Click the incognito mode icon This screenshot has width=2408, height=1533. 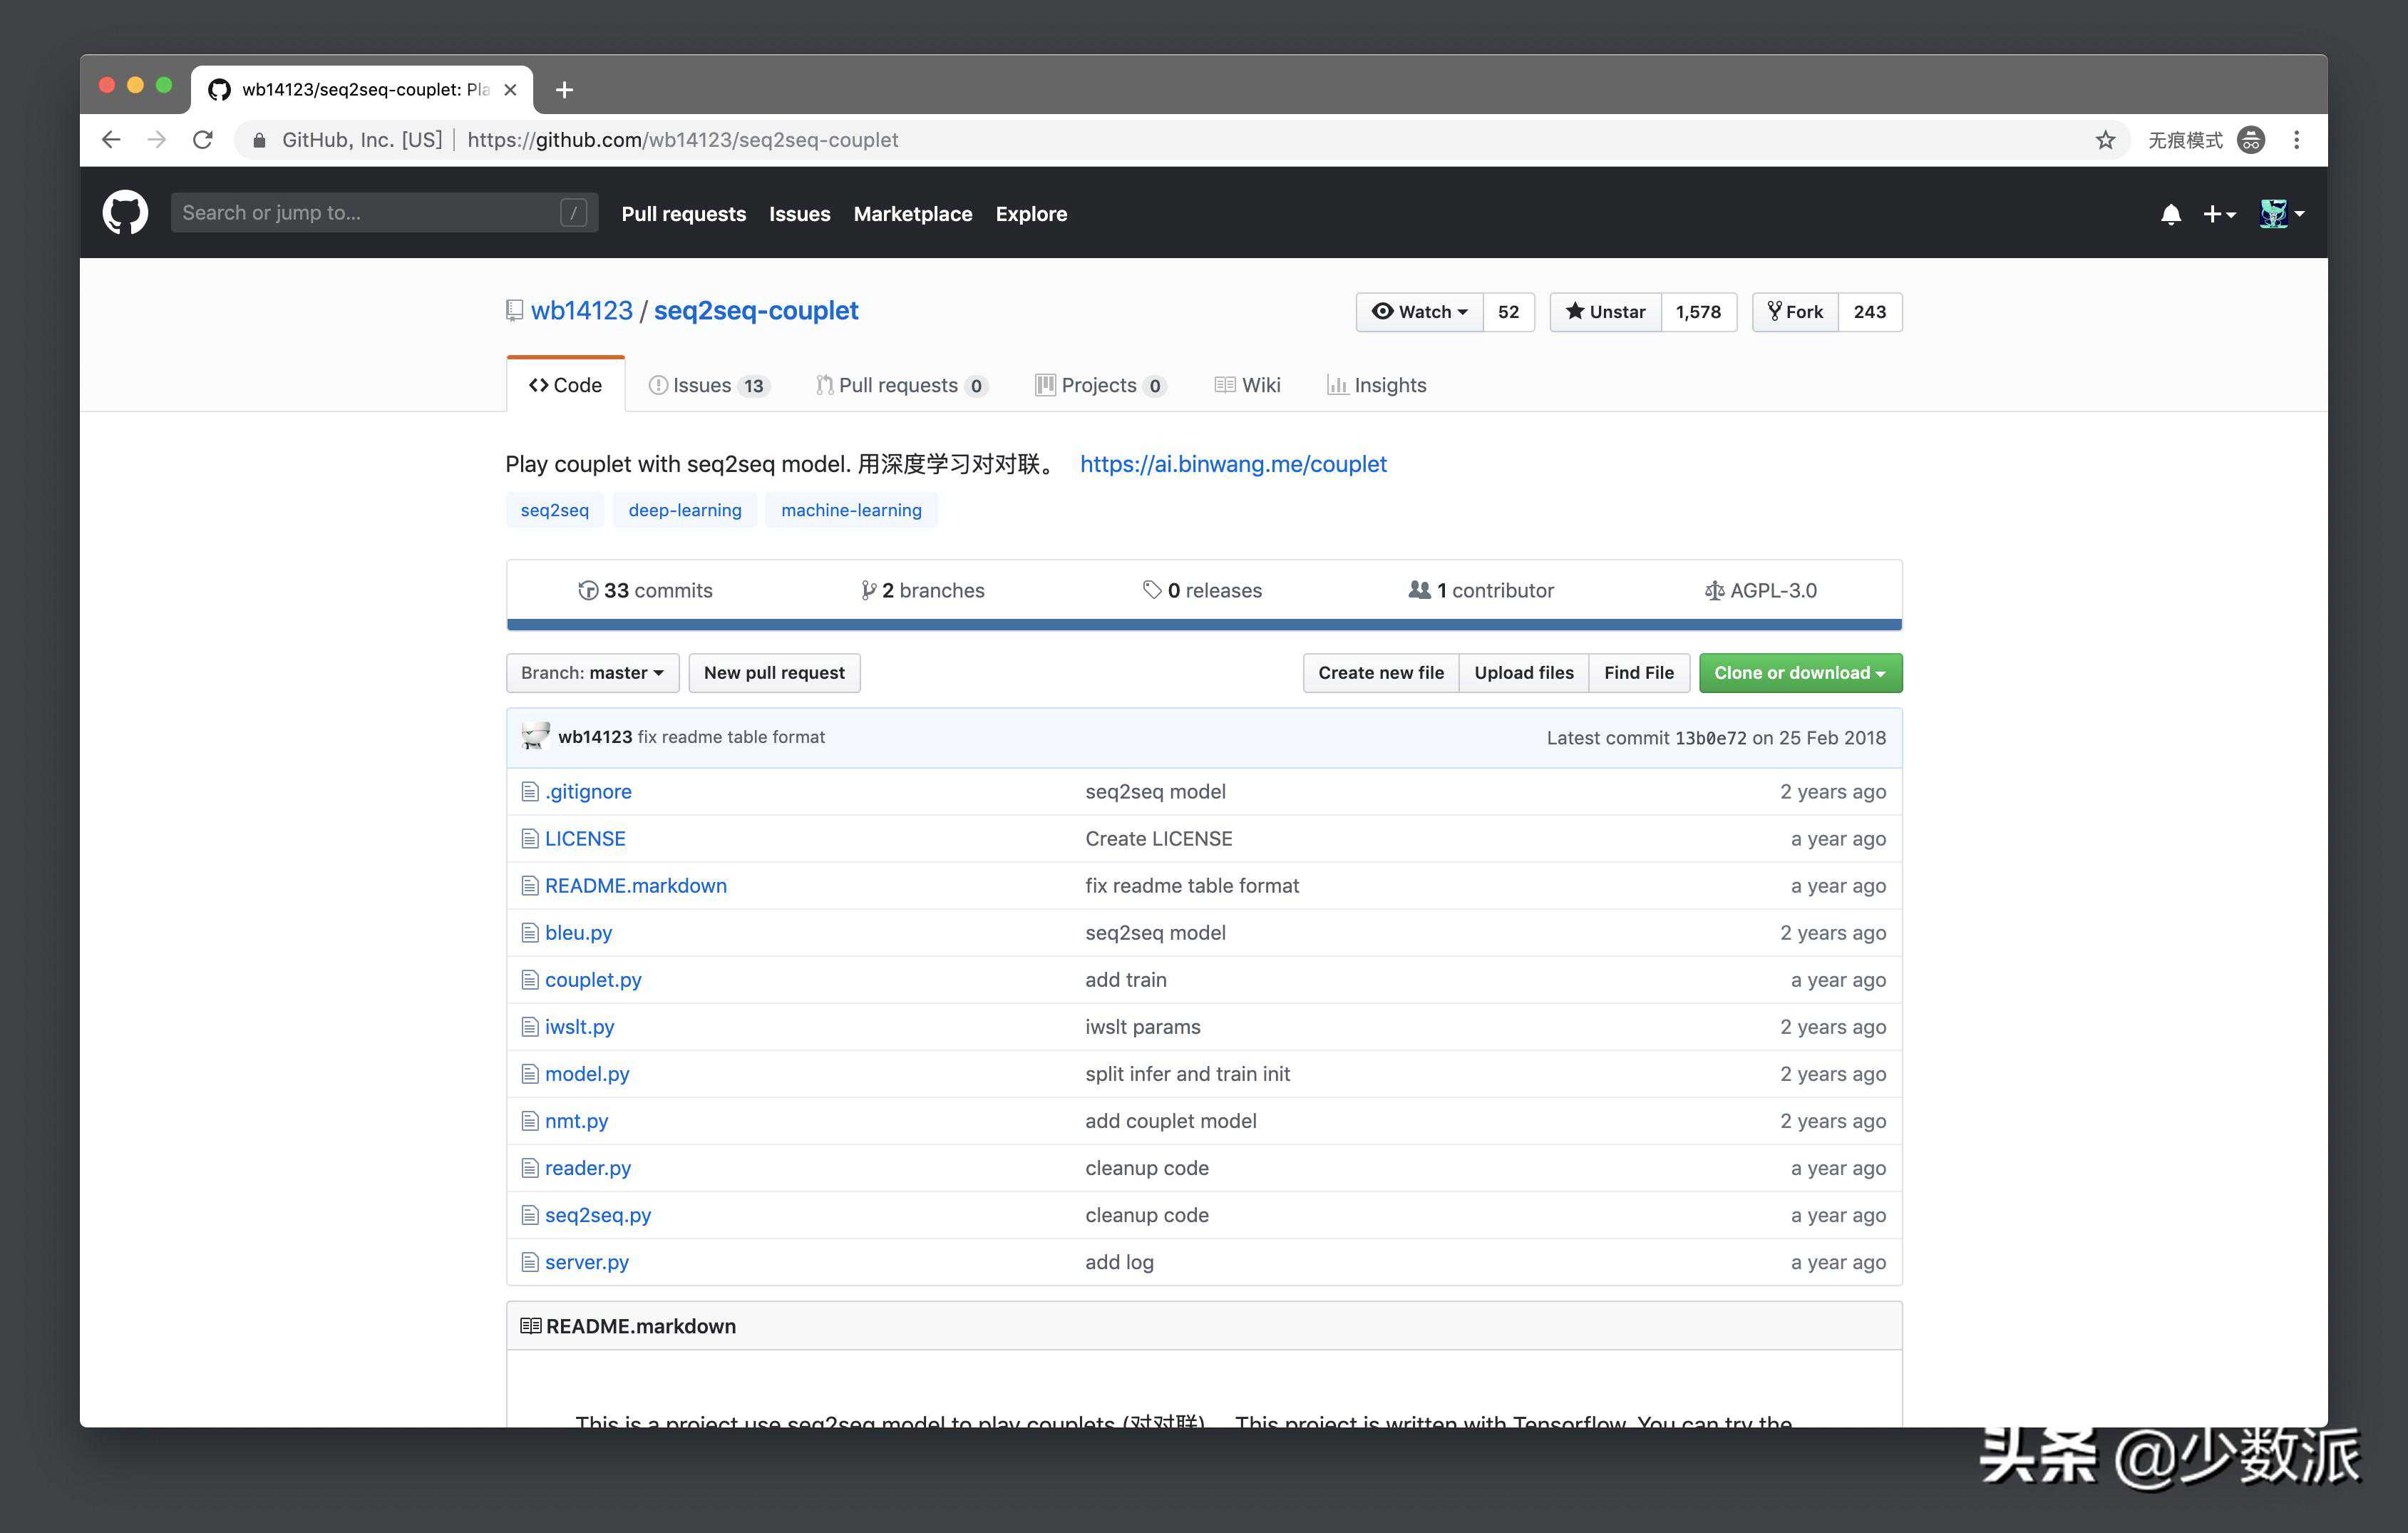pos(2250,140)
